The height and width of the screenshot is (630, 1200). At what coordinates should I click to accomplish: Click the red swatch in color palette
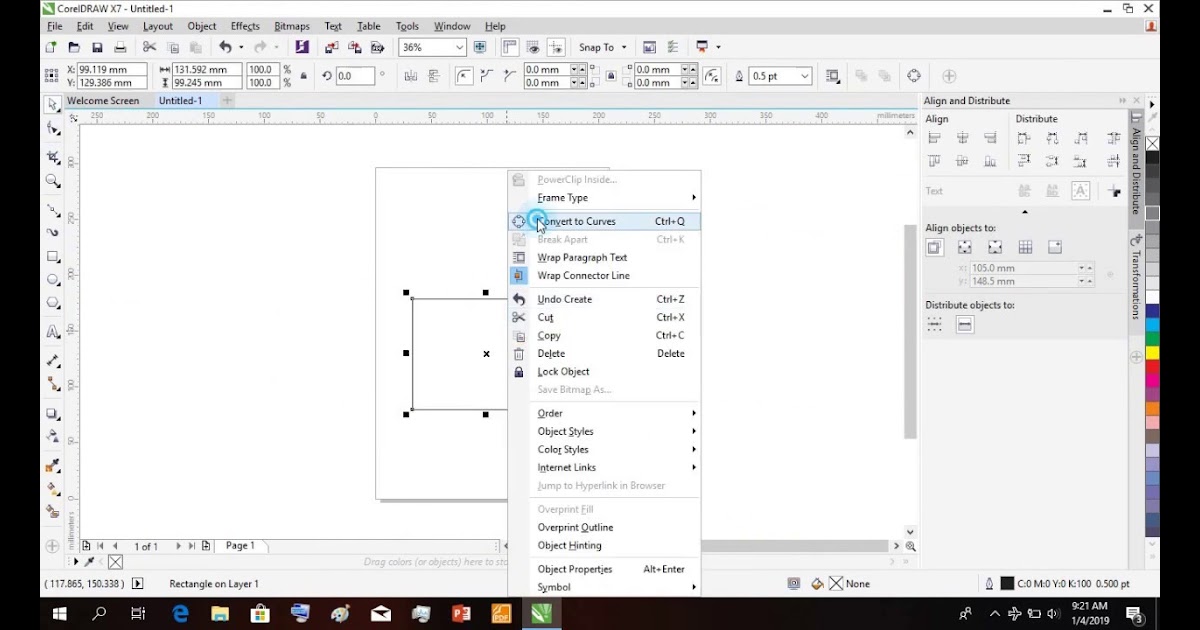point(1153,367)
